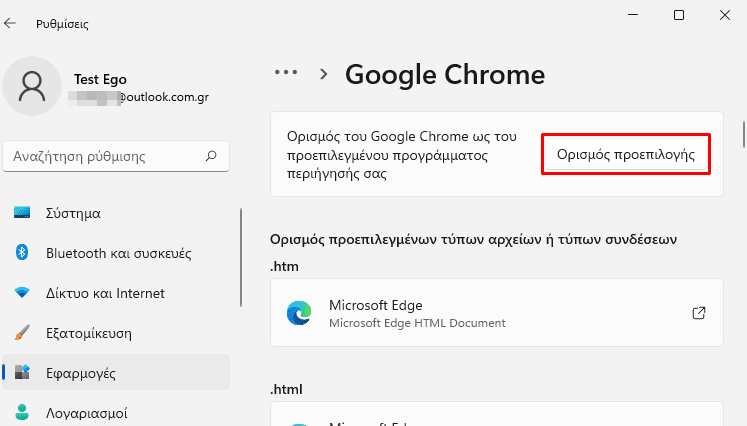Maximize the Settings window
Viewport: 747px width, 426px height.
(679, 15)
